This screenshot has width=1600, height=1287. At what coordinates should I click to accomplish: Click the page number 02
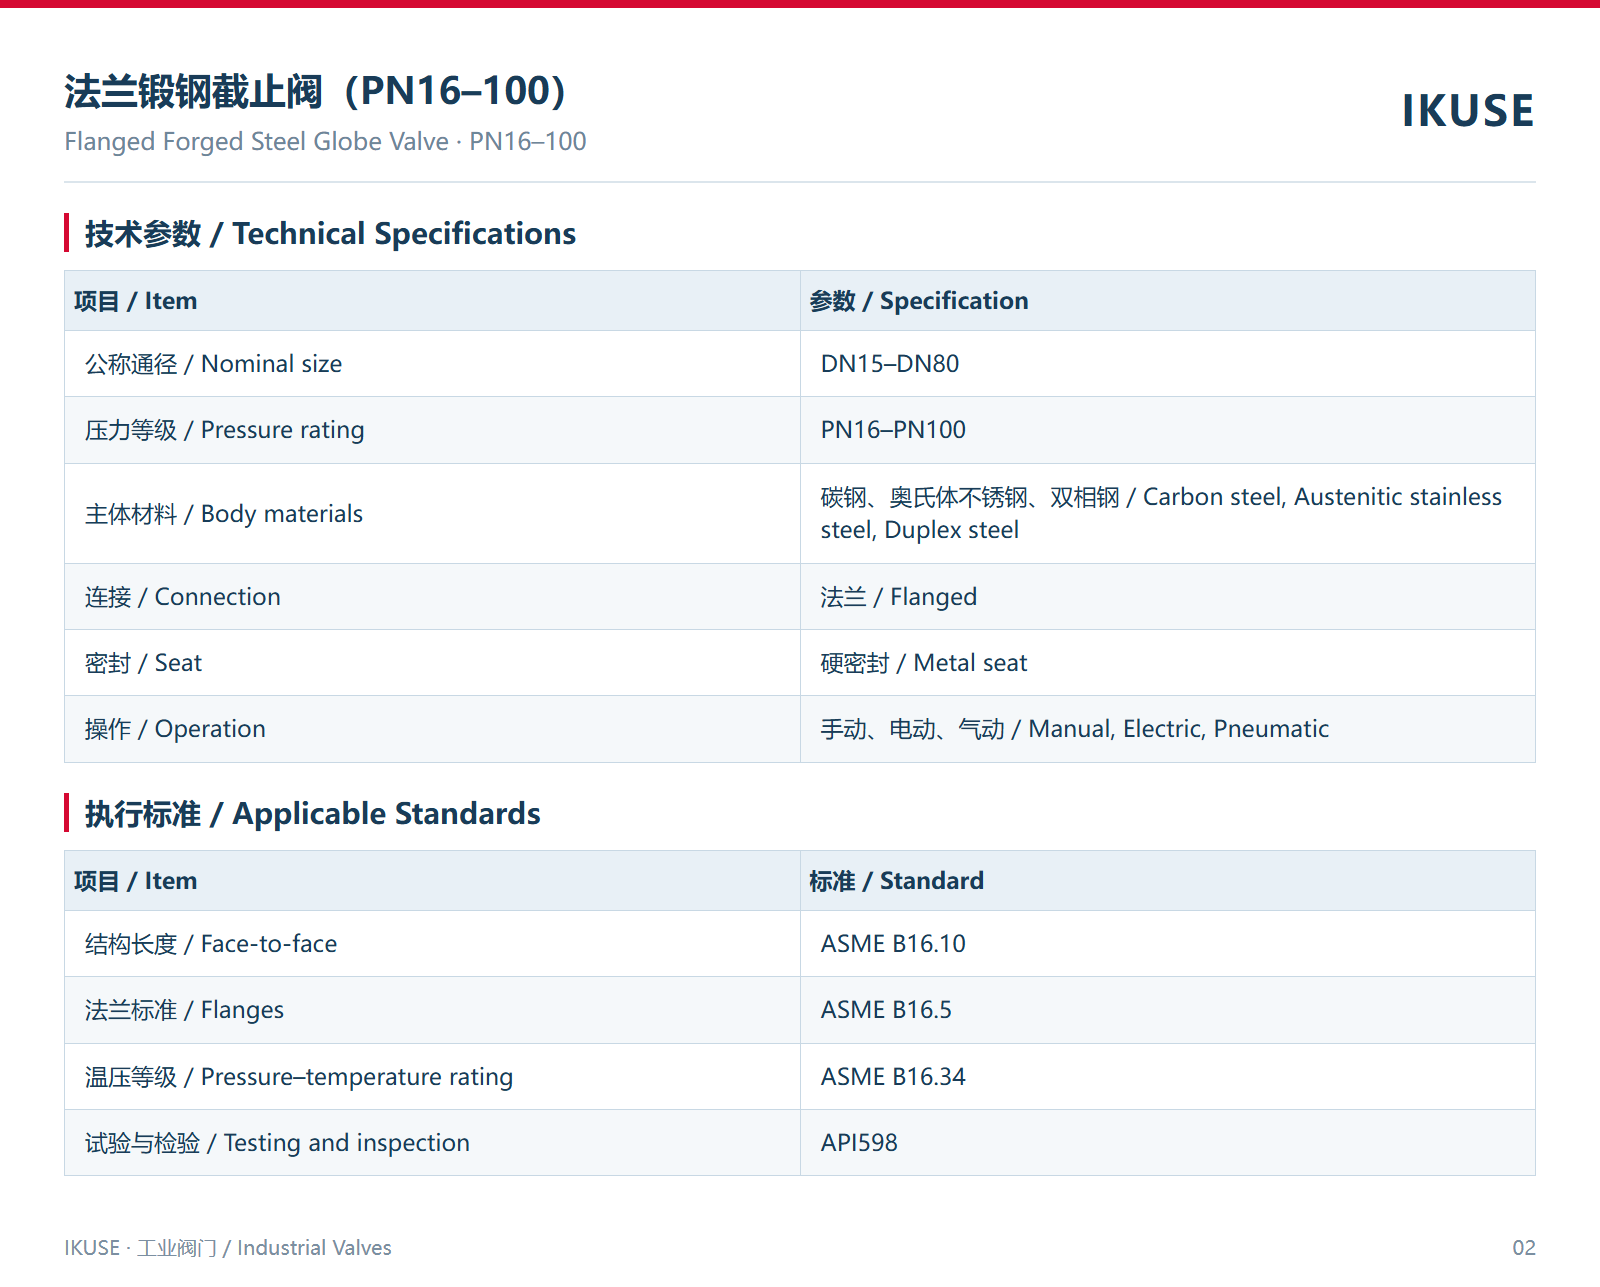pyautogui.click(x=1523, y=1248)
